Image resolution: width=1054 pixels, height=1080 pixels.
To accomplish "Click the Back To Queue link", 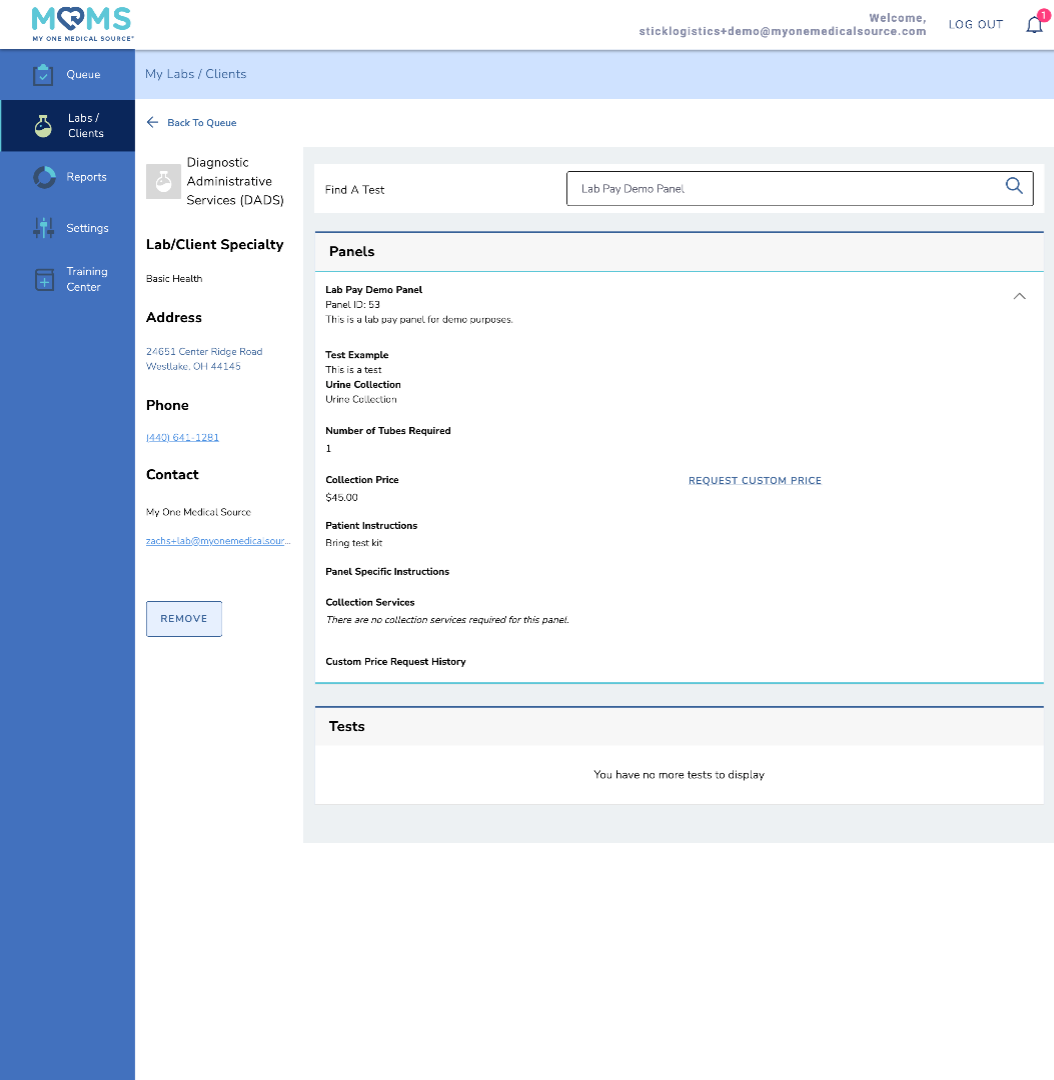I will tap(201, 123).
